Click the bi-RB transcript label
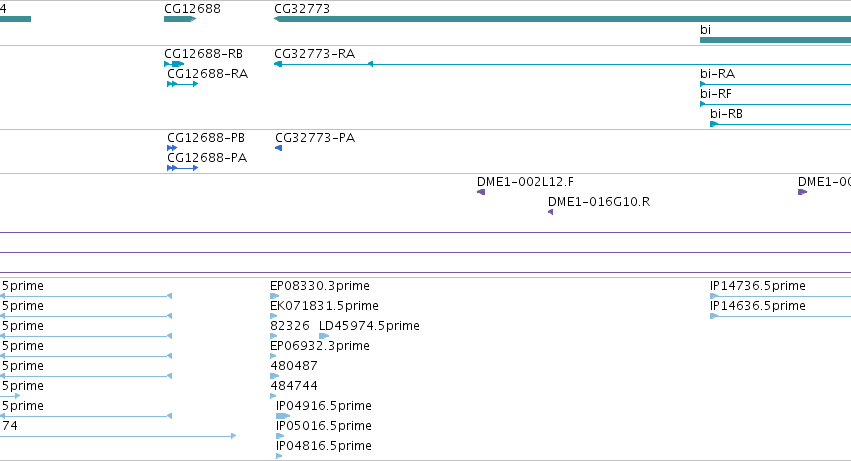Viewport: 851px width, 461px height. point(726,114)
